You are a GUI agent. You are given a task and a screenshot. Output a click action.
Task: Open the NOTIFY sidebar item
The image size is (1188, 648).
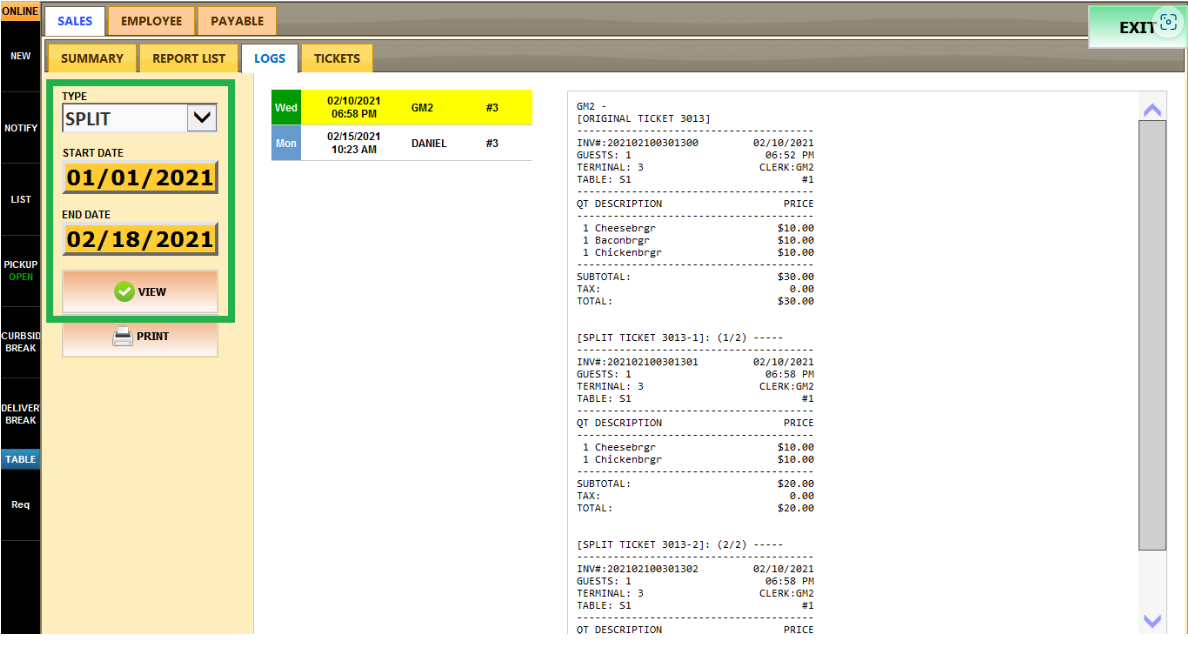coord(20,128)
